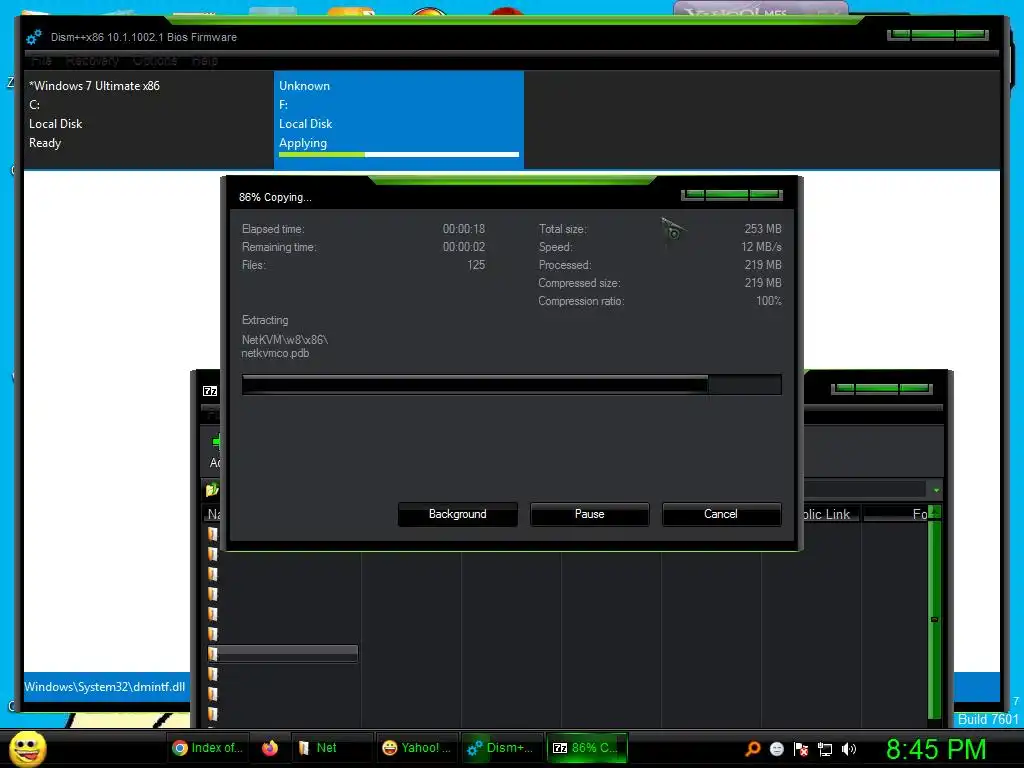Switch to 7-Zip 86% taskbar item
The height and width of the screenshot is (768, 1024).
[x=586, y=748]
